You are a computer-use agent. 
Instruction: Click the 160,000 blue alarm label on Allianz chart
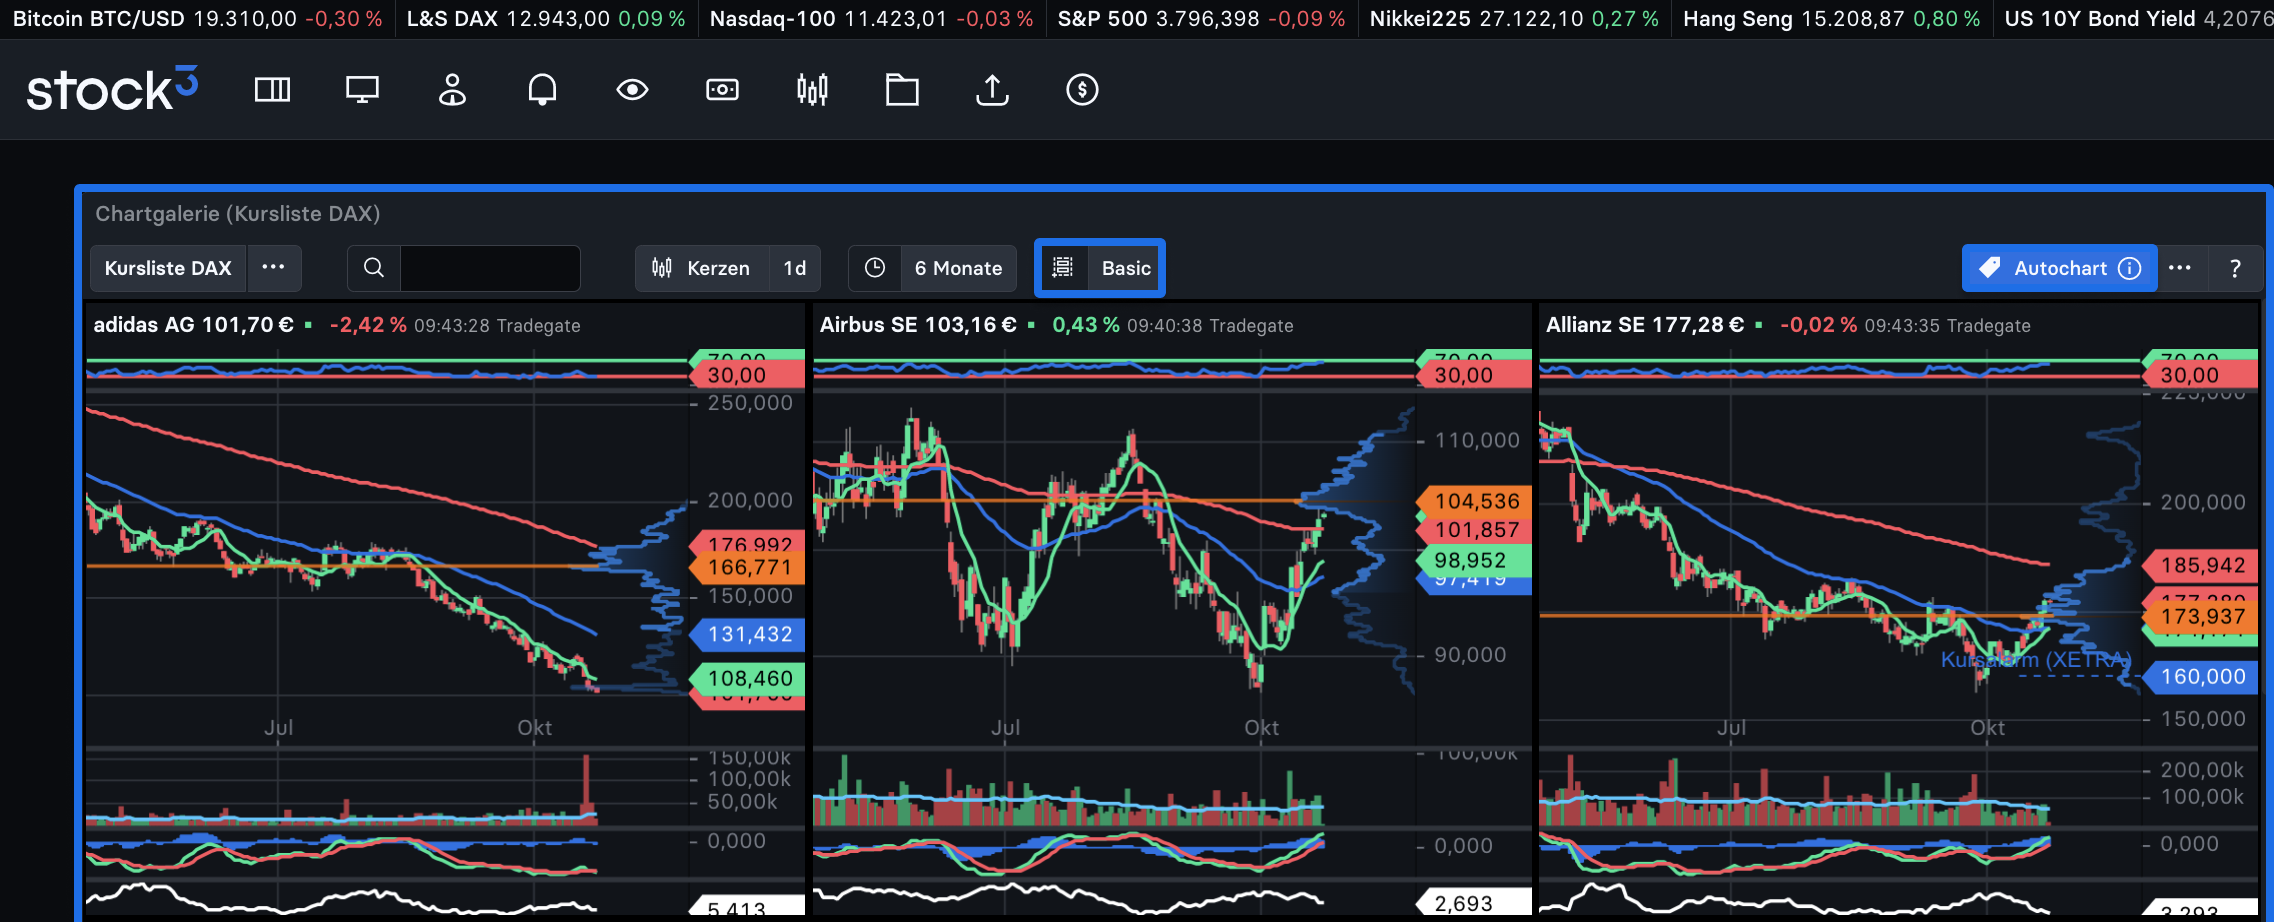pyautogui.click(x=2201, y=676)
